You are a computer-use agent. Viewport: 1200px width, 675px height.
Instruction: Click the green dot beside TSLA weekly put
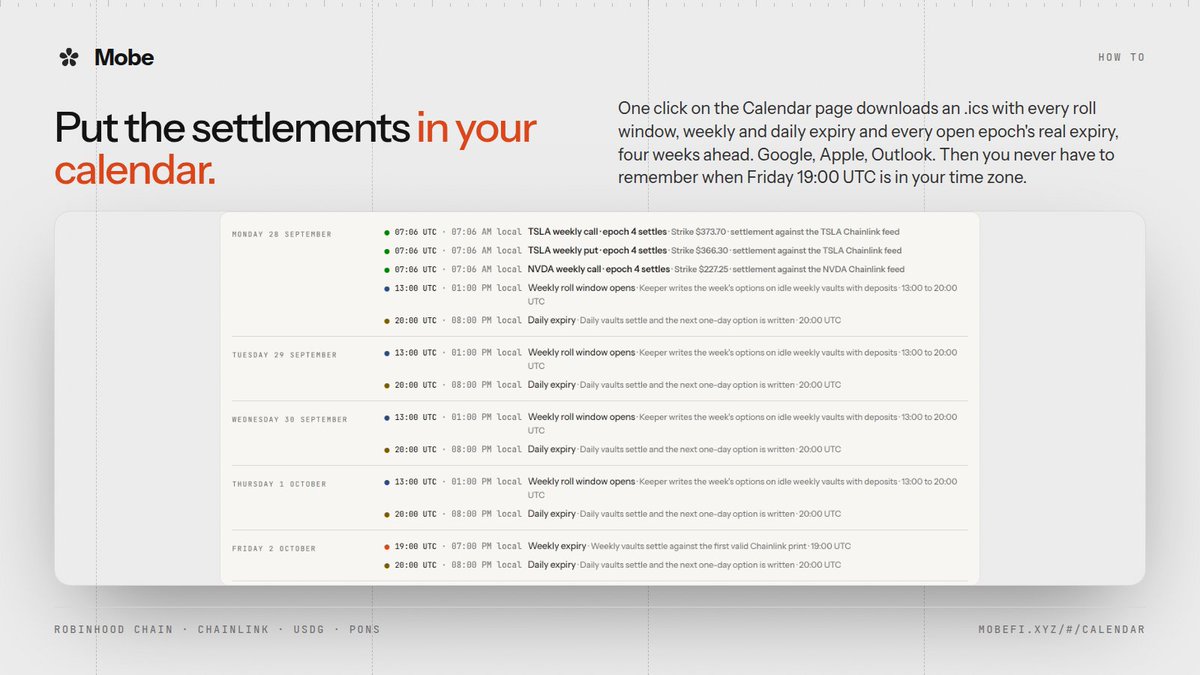387,251
